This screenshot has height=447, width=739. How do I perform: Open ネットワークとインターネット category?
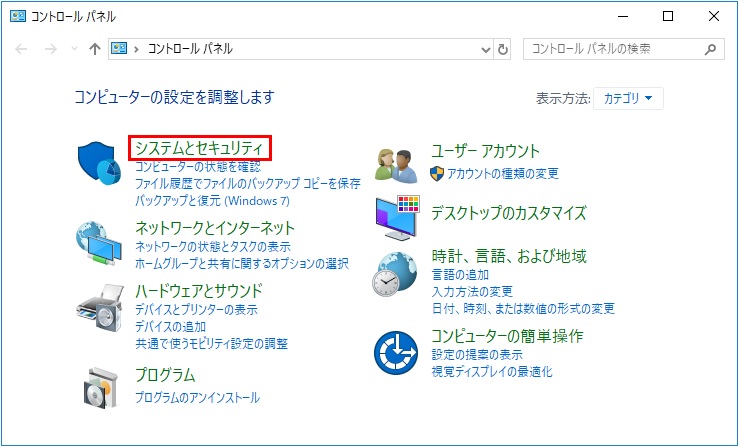215,228
